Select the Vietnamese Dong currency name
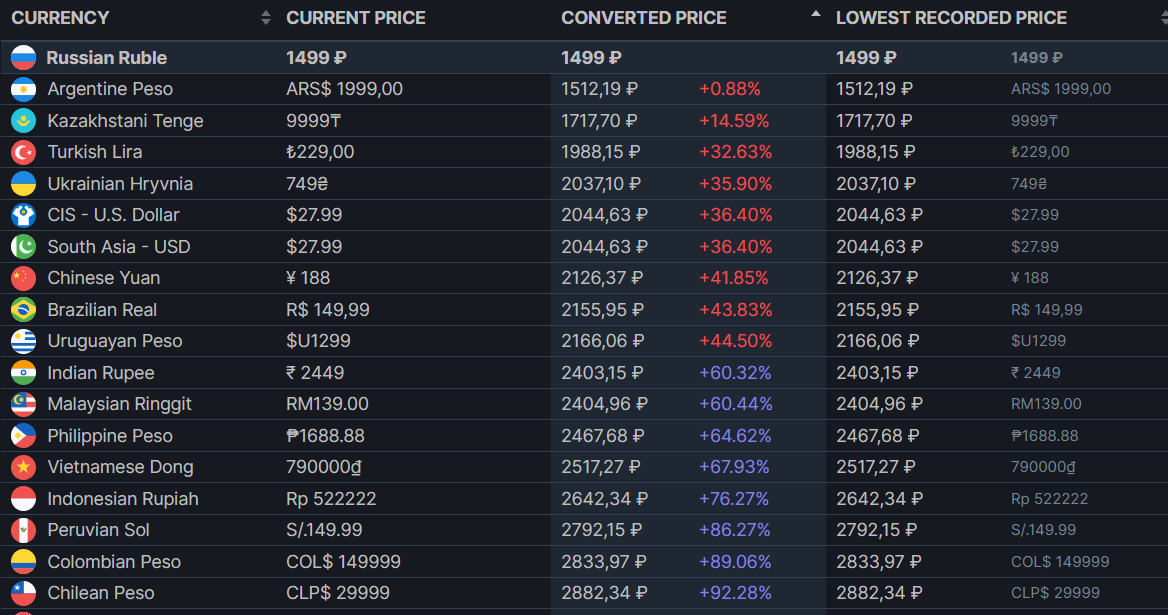 121,468
